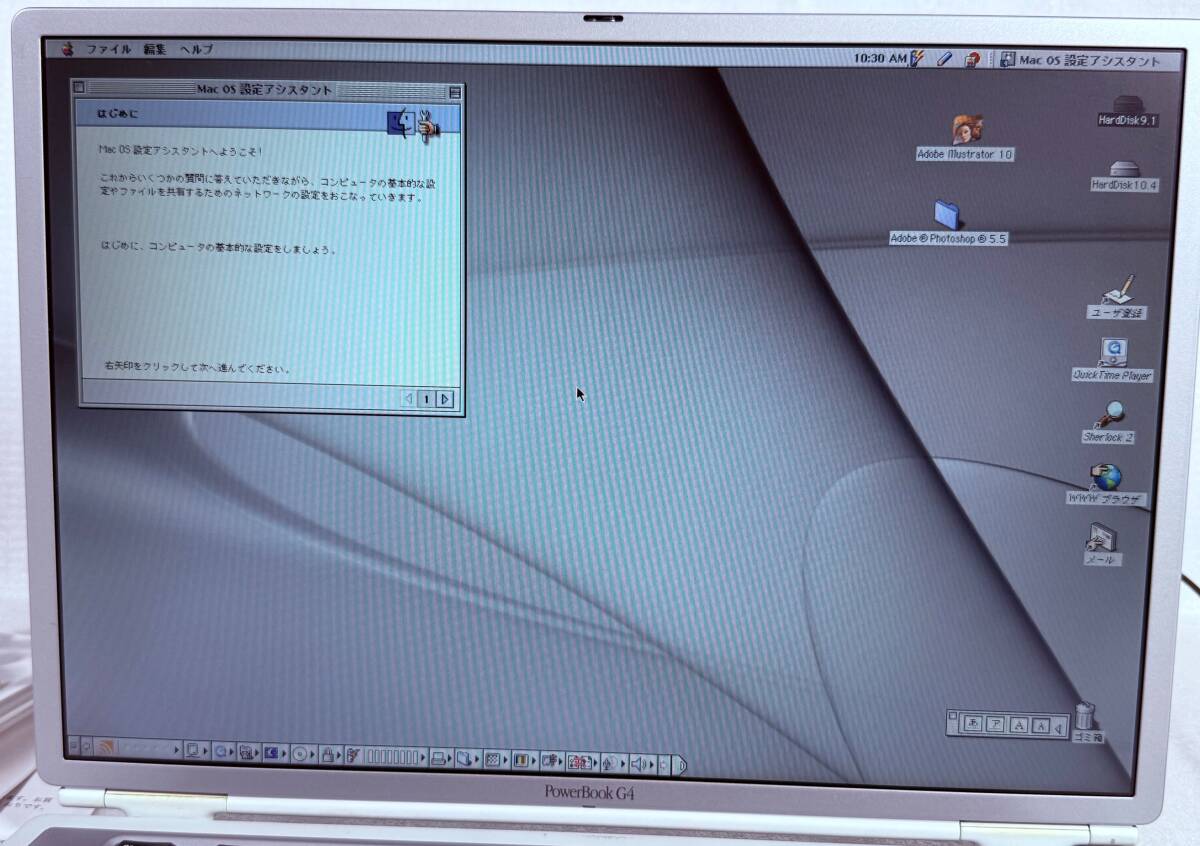Collapse the Control Strip using its end tab

(681, 766)
